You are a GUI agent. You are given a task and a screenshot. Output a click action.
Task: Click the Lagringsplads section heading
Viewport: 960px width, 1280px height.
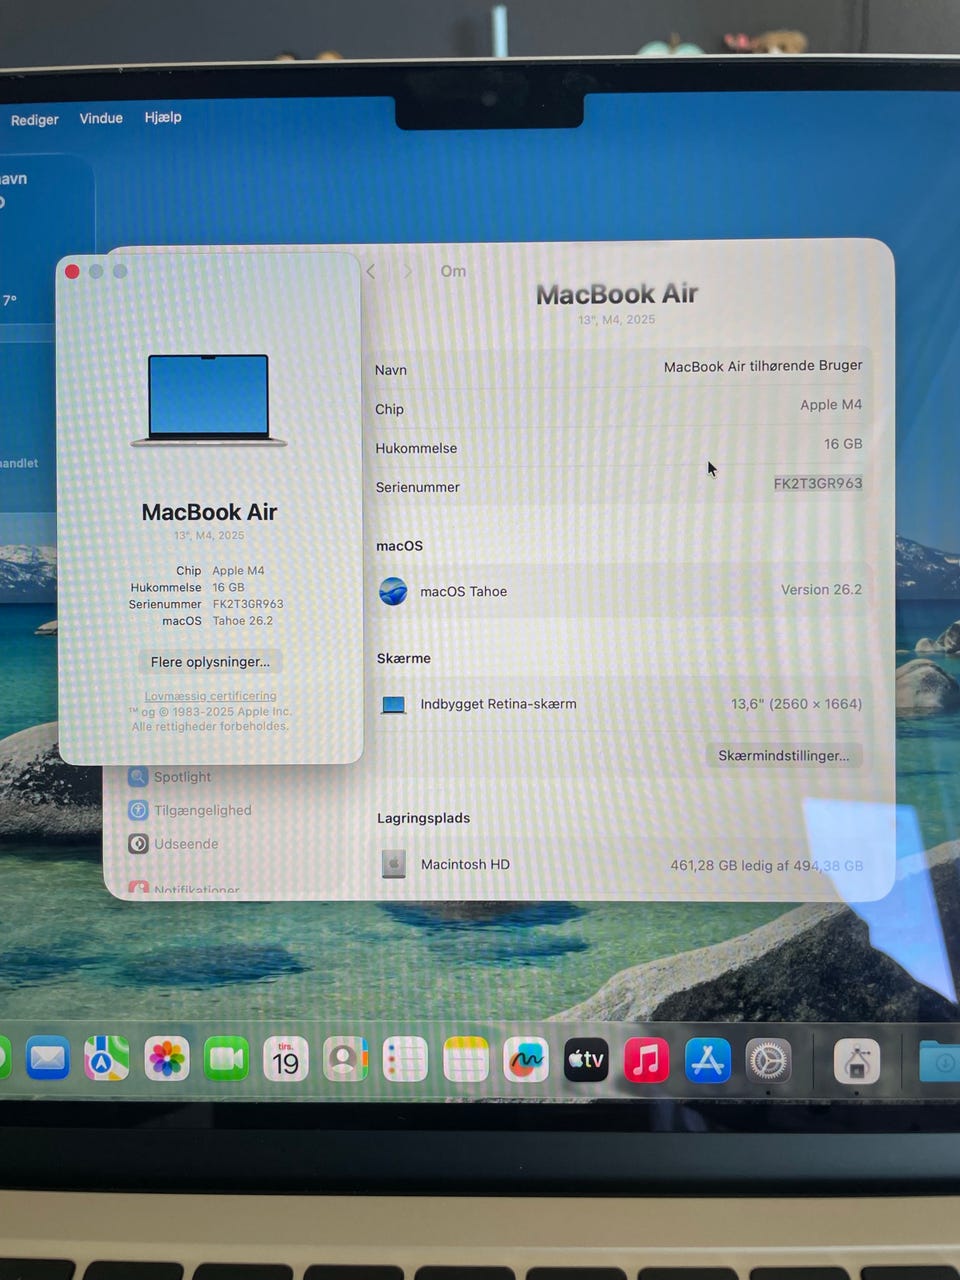[423, 818]
